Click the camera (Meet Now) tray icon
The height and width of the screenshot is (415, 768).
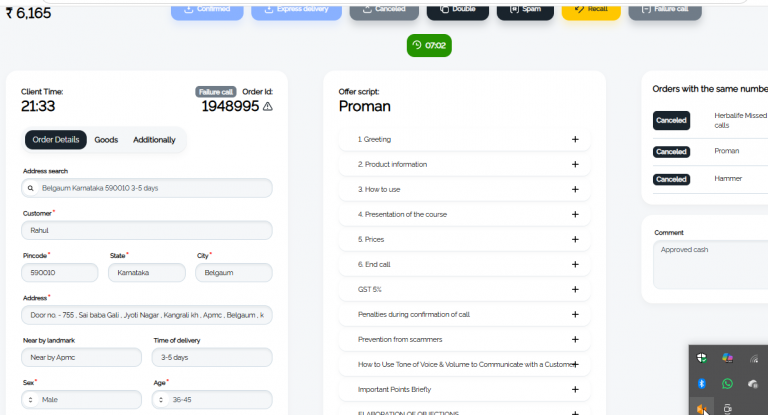(727, 409)
